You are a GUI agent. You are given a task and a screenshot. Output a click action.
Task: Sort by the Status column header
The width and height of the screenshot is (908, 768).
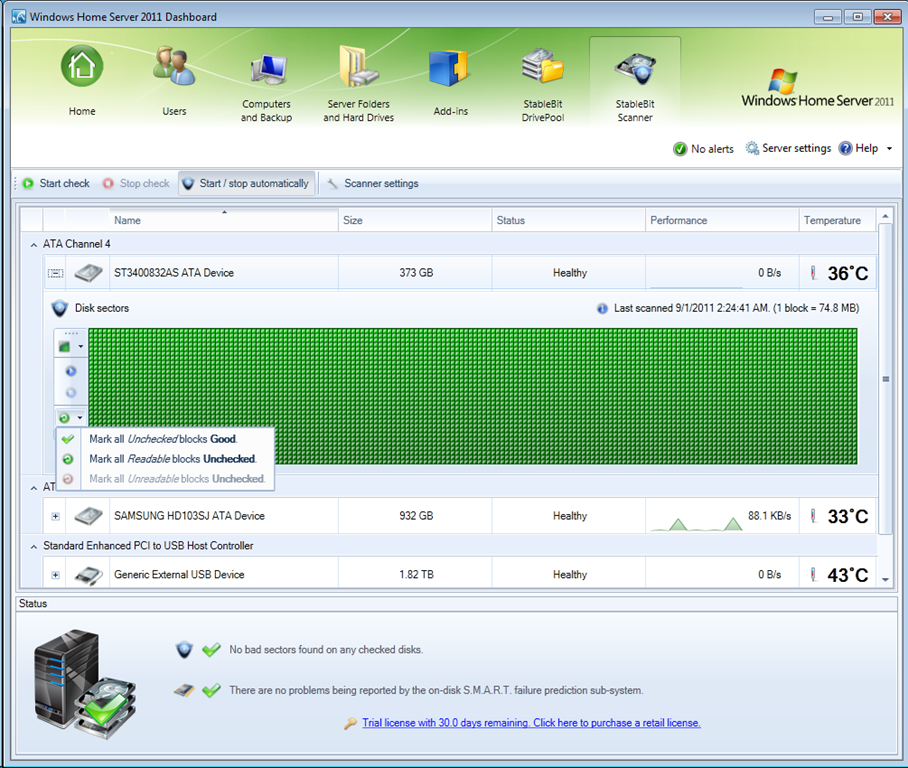click(569, 220)
